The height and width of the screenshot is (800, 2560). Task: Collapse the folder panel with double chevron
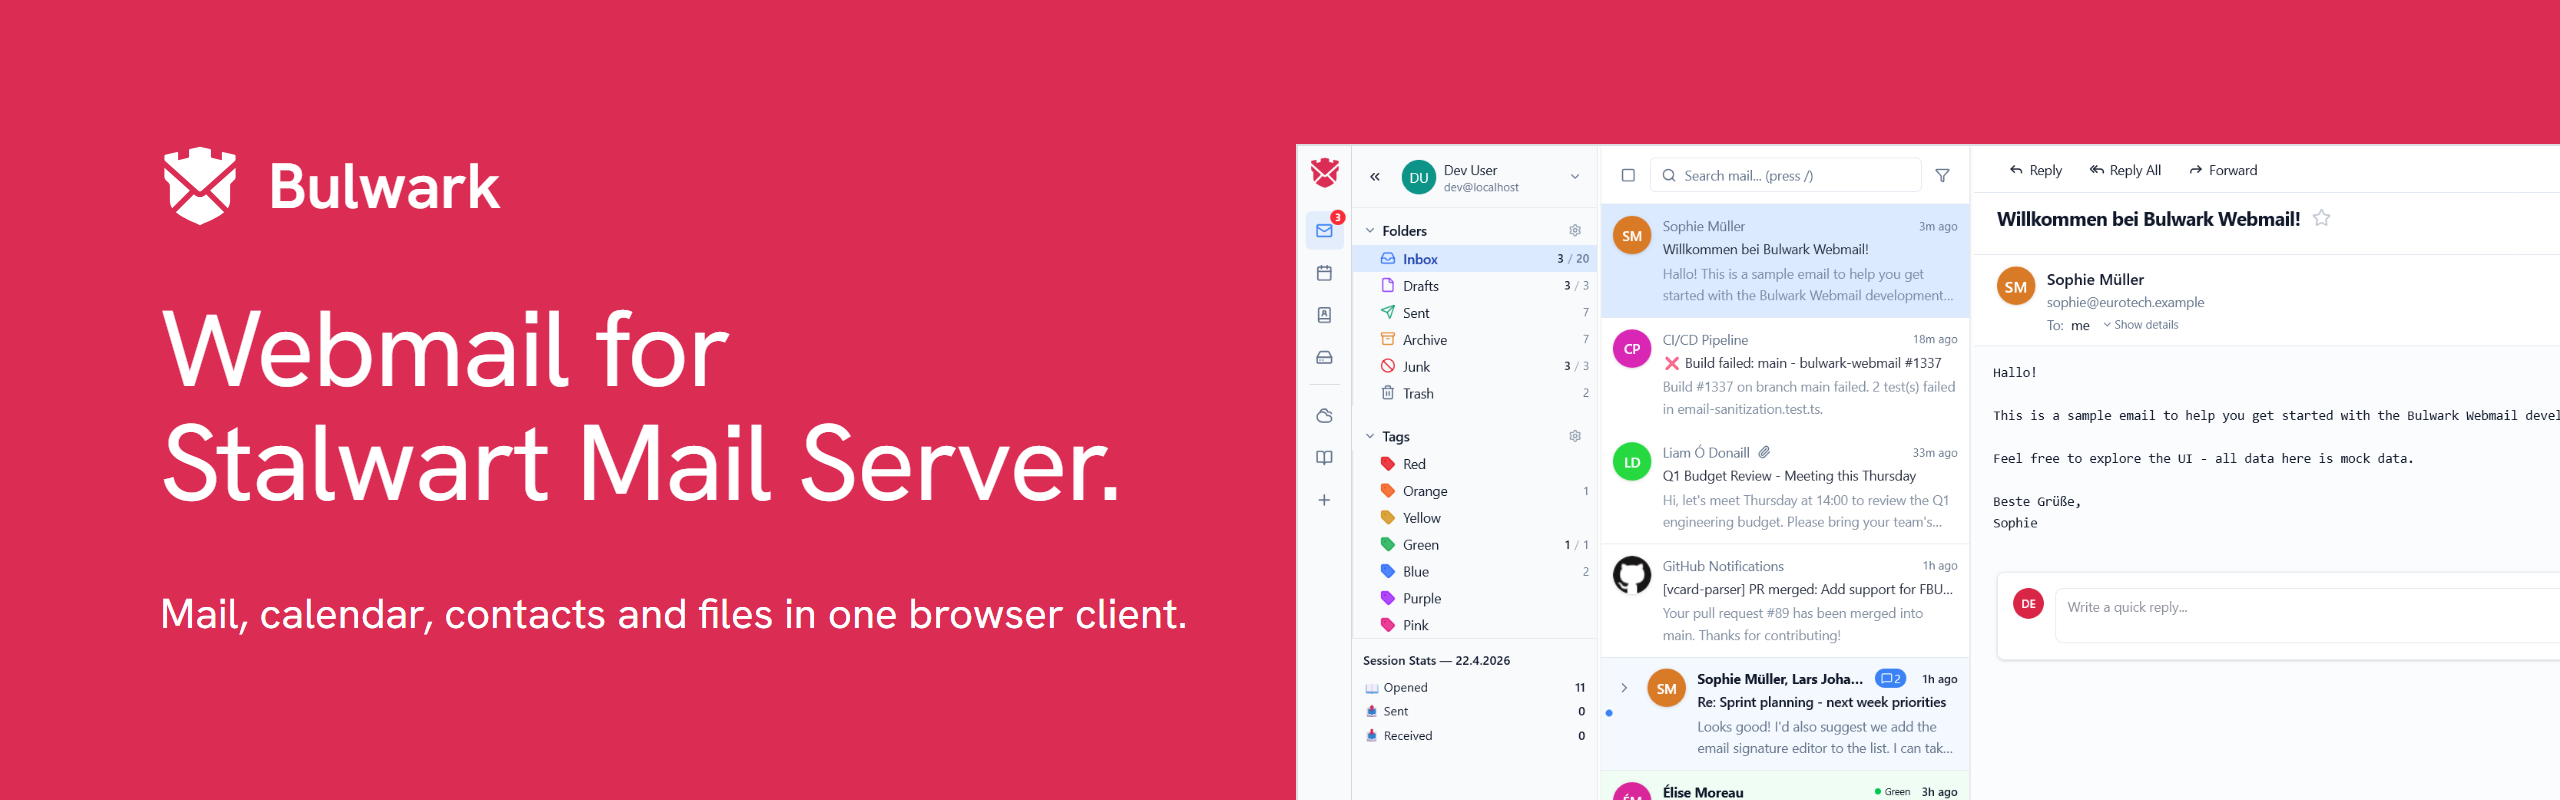pos(1375,177)
